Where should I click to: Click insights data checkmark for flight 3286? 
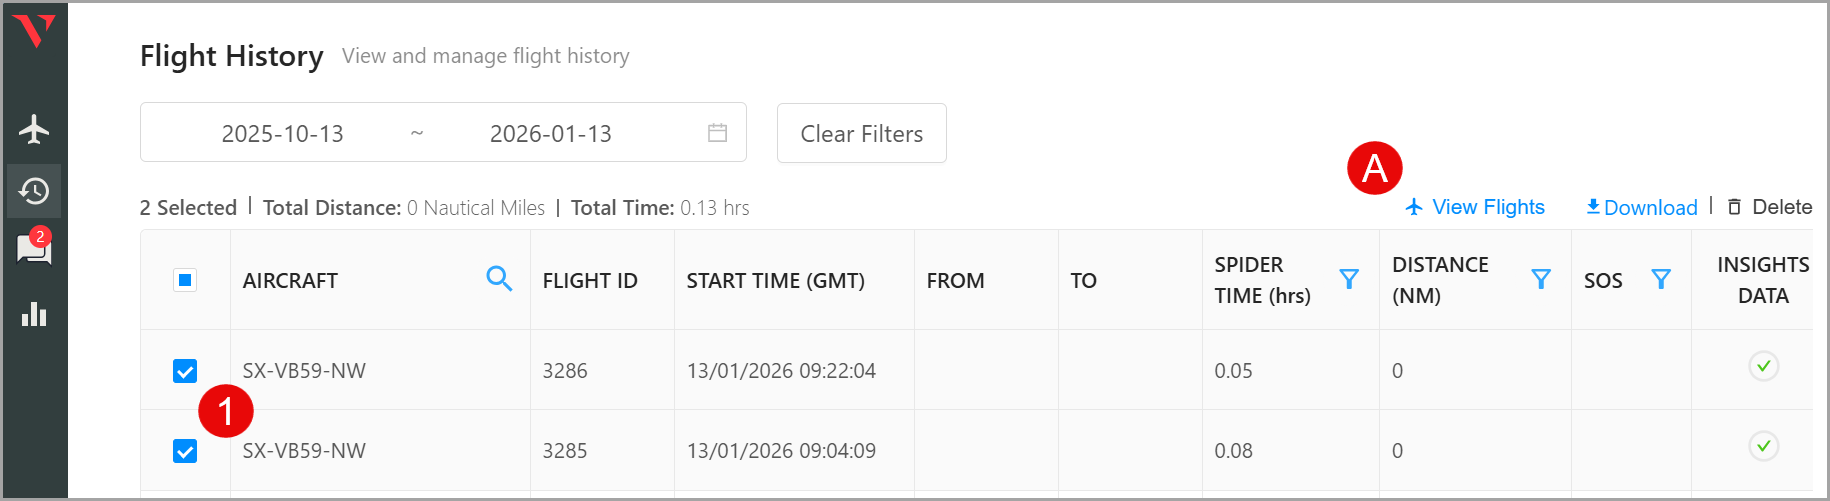click(x=1763, y=366)
